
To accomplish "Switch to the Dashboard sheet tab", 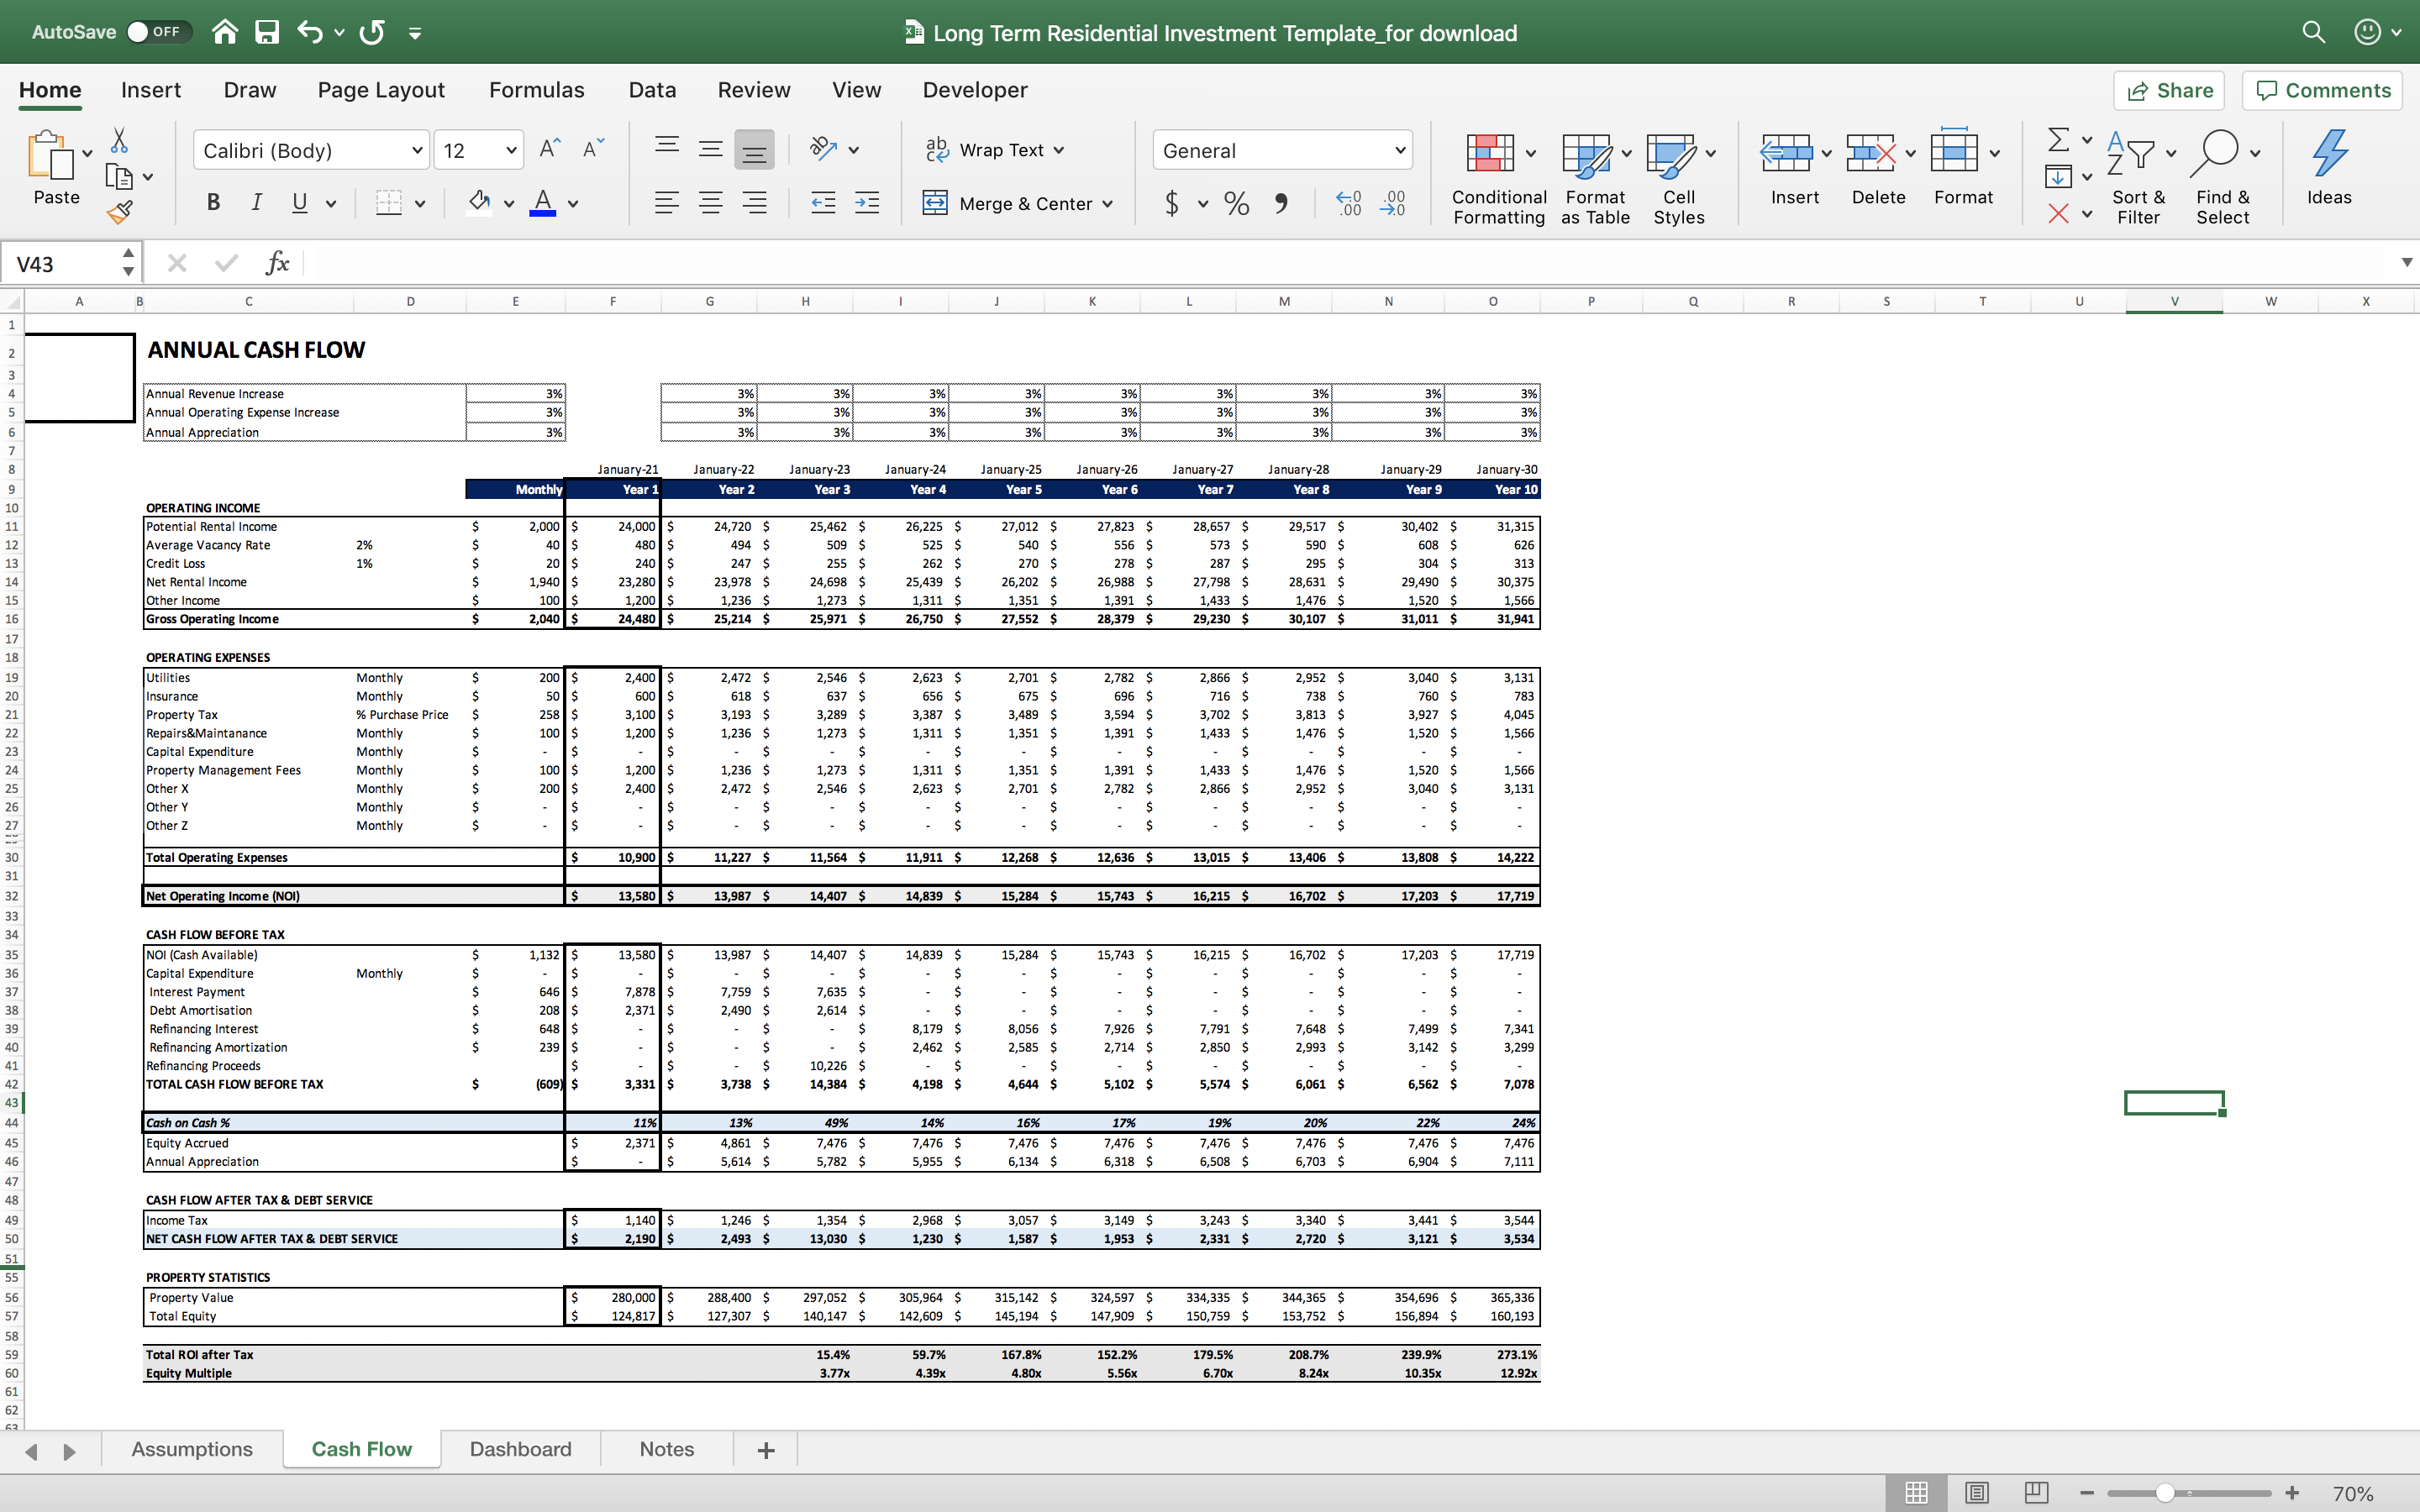I will click(x=521, y=1449).
